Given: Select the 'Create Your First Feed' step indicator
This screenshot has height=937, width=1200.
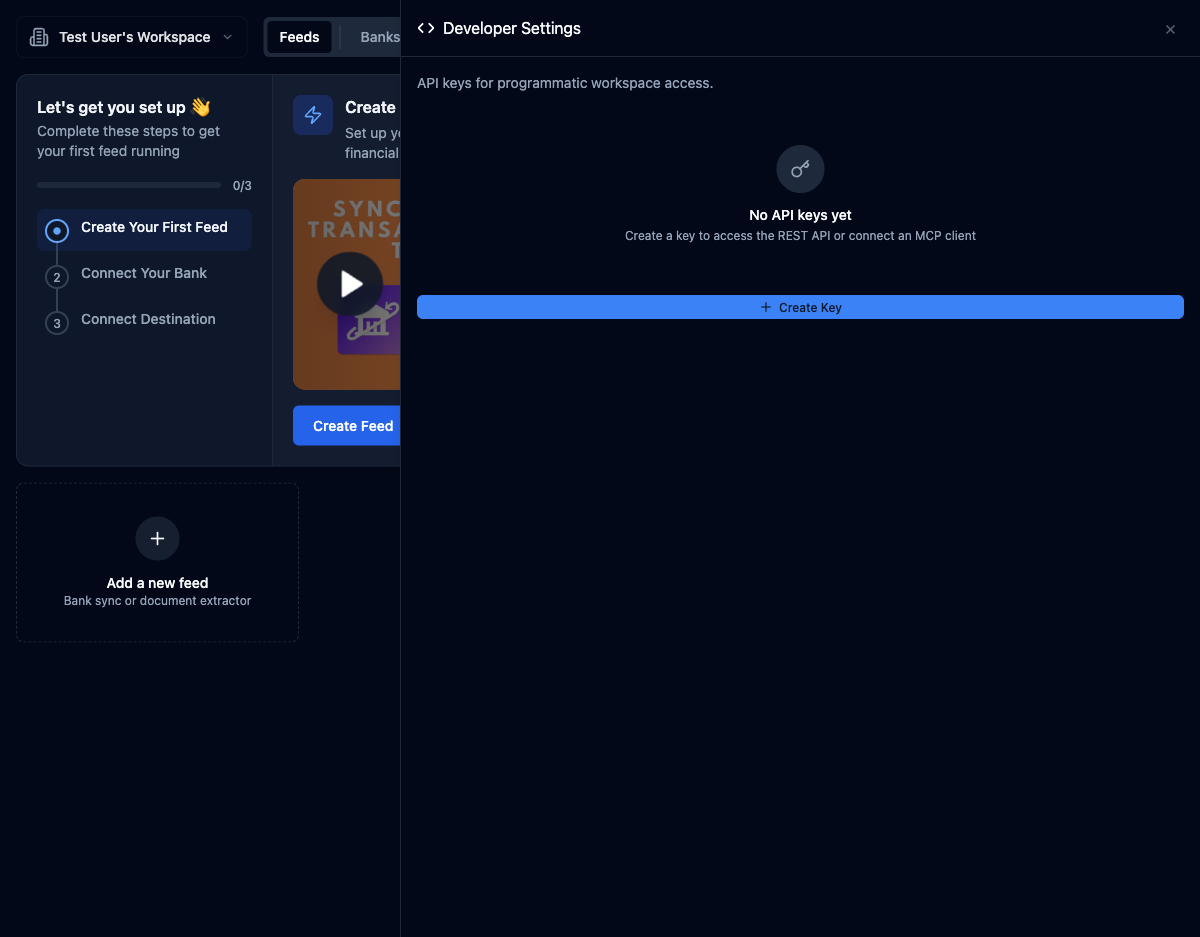Looking at the screenshot, I should [57, 230].
